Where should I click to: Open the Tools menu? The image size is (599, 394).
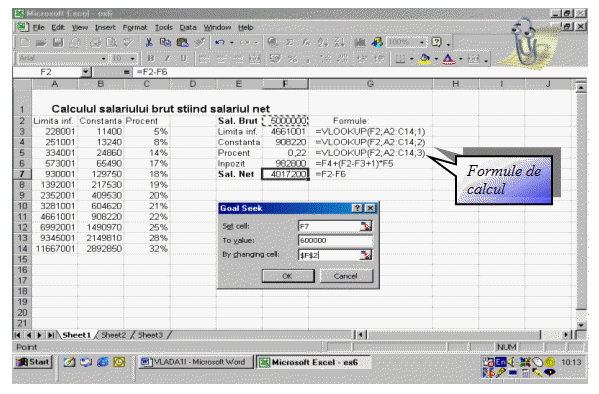tap(164, 28)
